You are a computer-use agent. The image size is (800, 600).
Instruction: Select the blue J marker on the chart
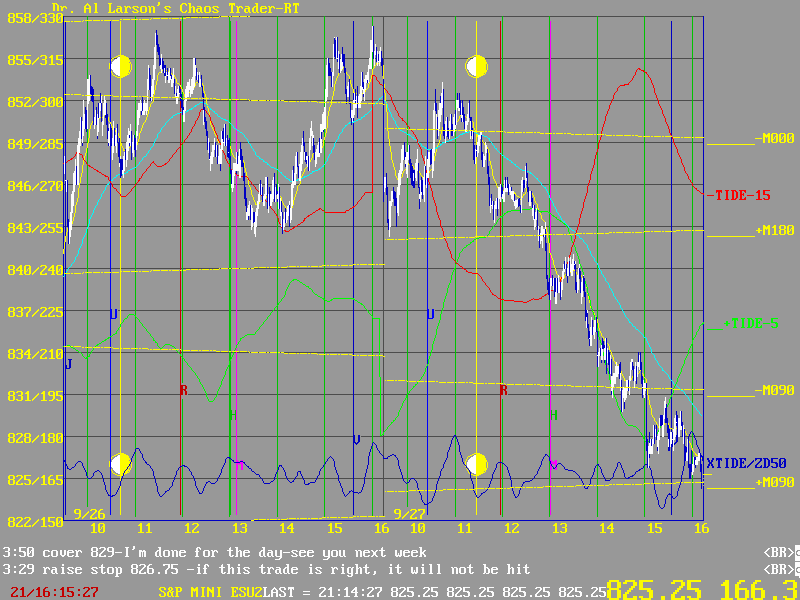tap(68, 365)
